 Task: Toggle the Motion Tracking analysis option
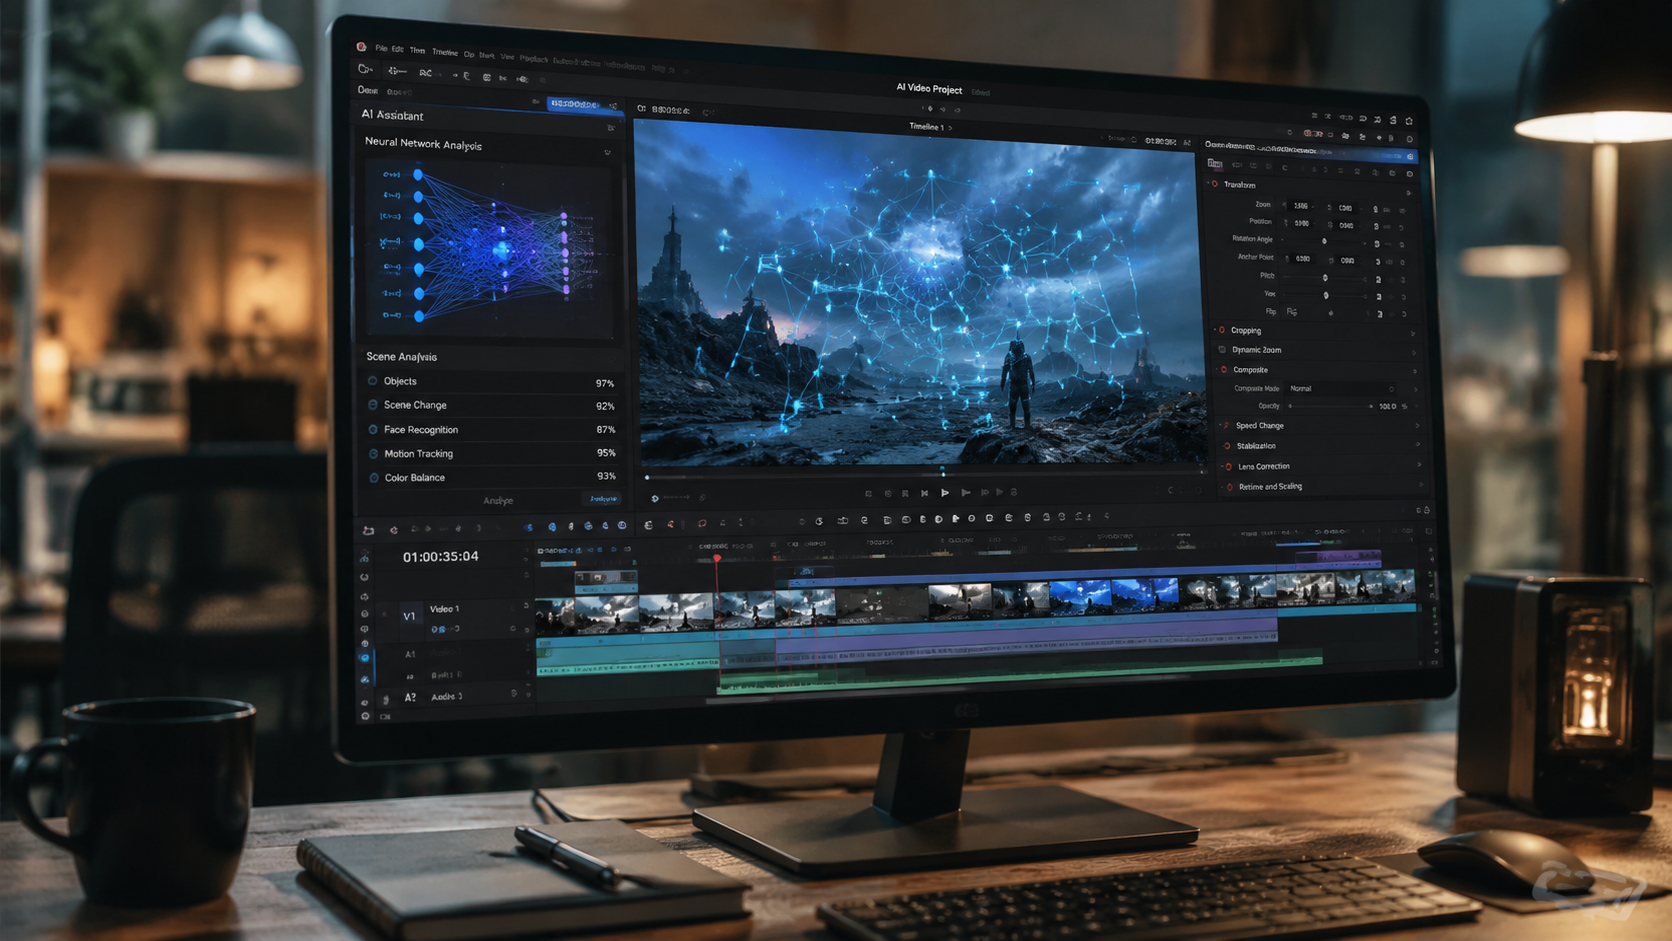click(x=374, y=454)
